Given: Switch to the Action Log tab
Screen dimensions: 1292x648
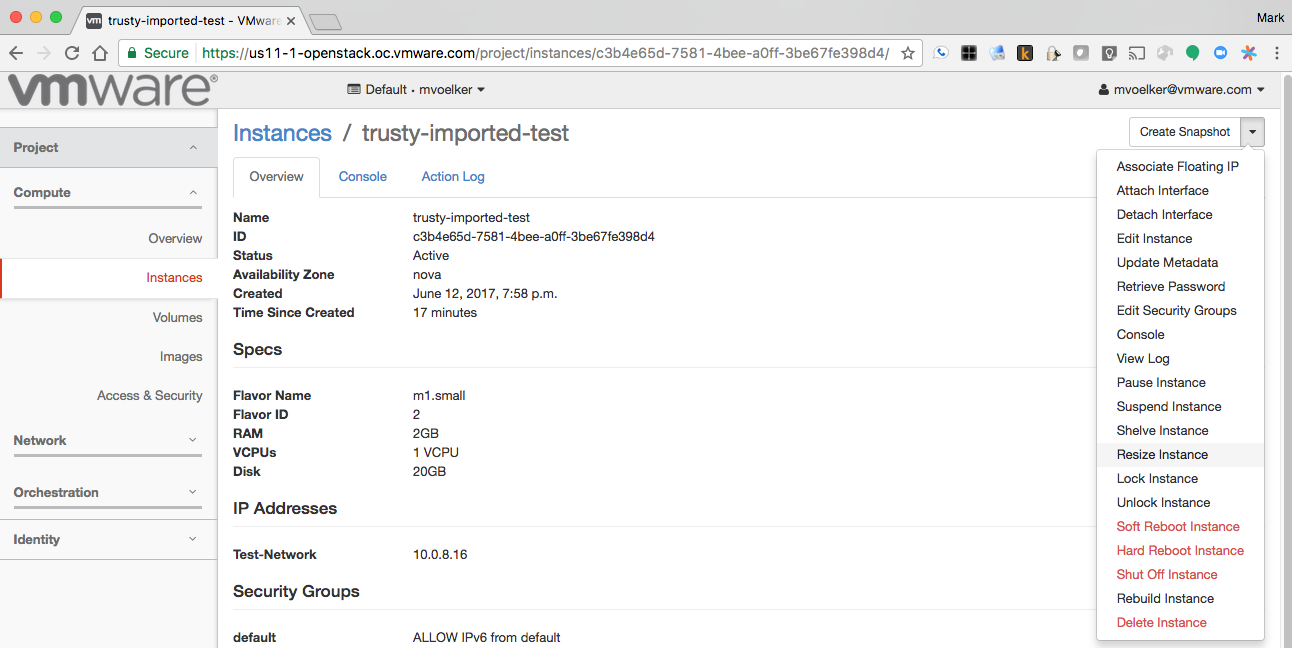Looking at the screenshot, I should click(453, 176).
